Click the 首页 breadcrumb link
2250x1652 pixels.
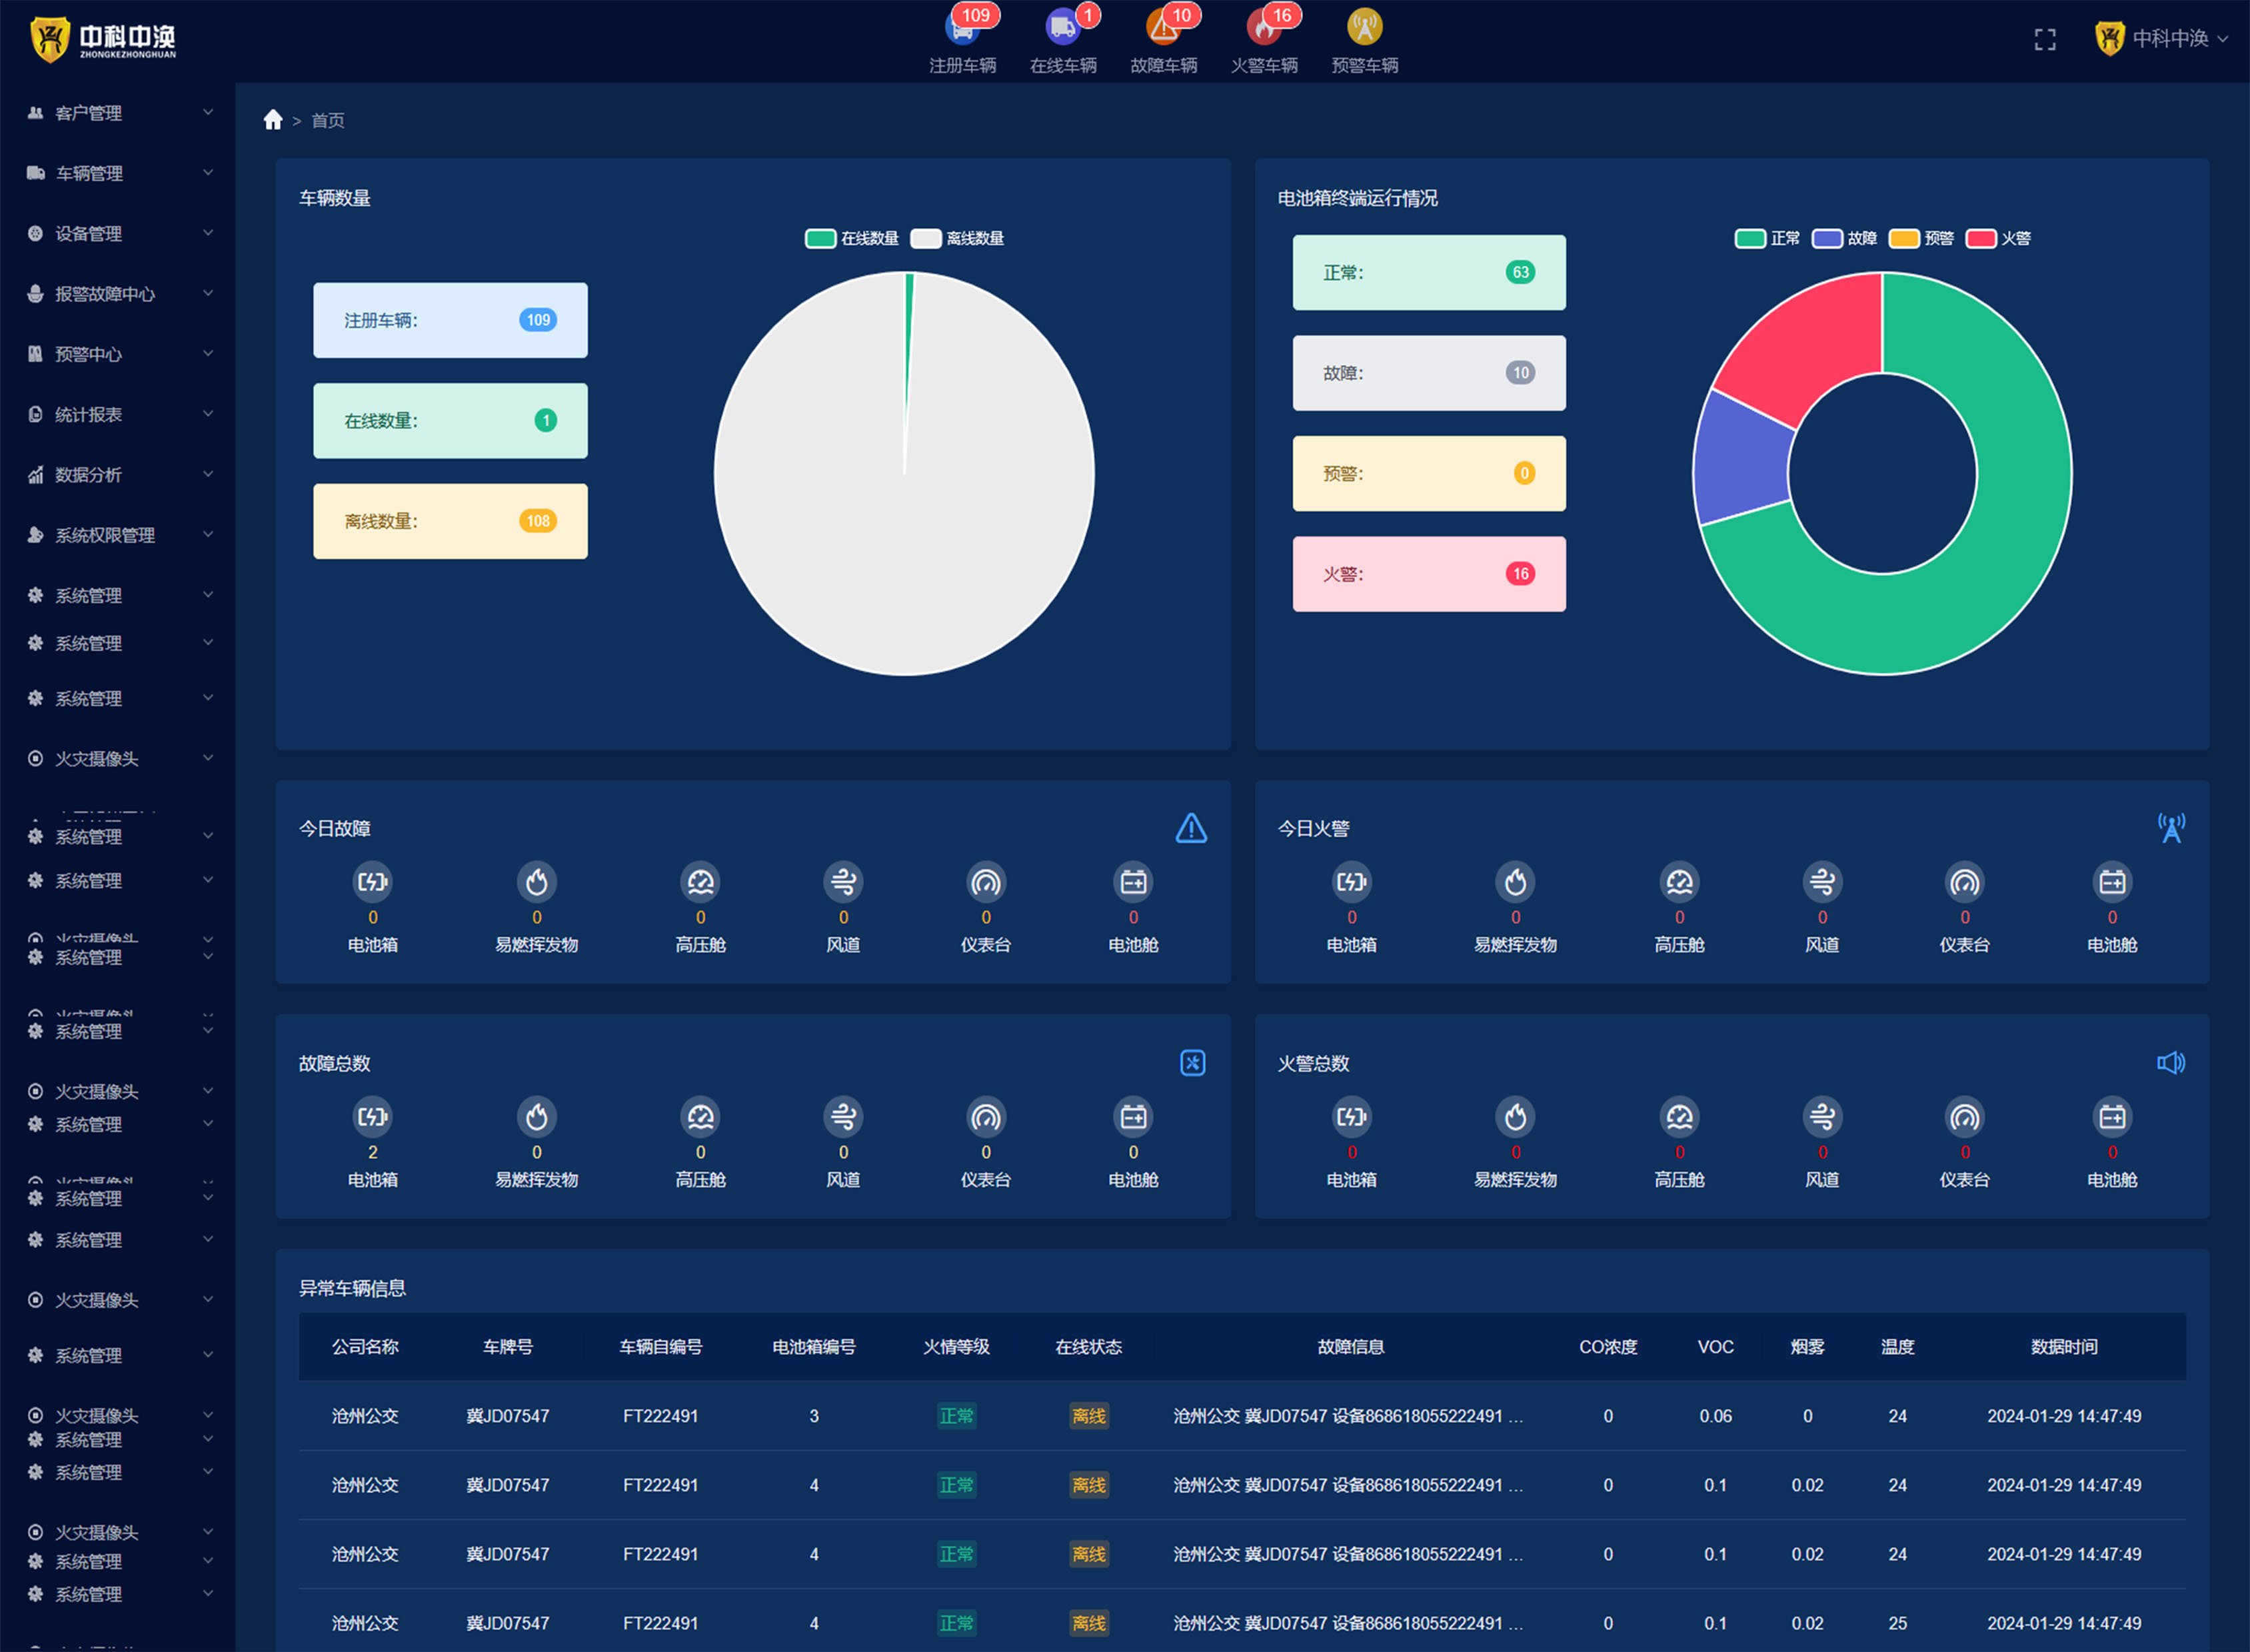point(328,121)
